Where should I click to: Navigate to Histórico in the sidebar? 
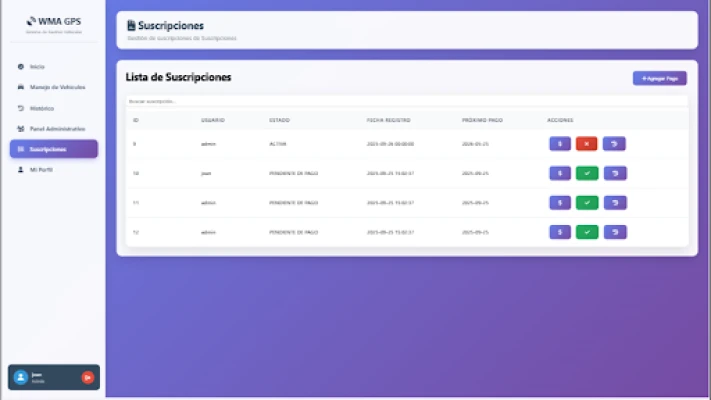coord(42,108)
